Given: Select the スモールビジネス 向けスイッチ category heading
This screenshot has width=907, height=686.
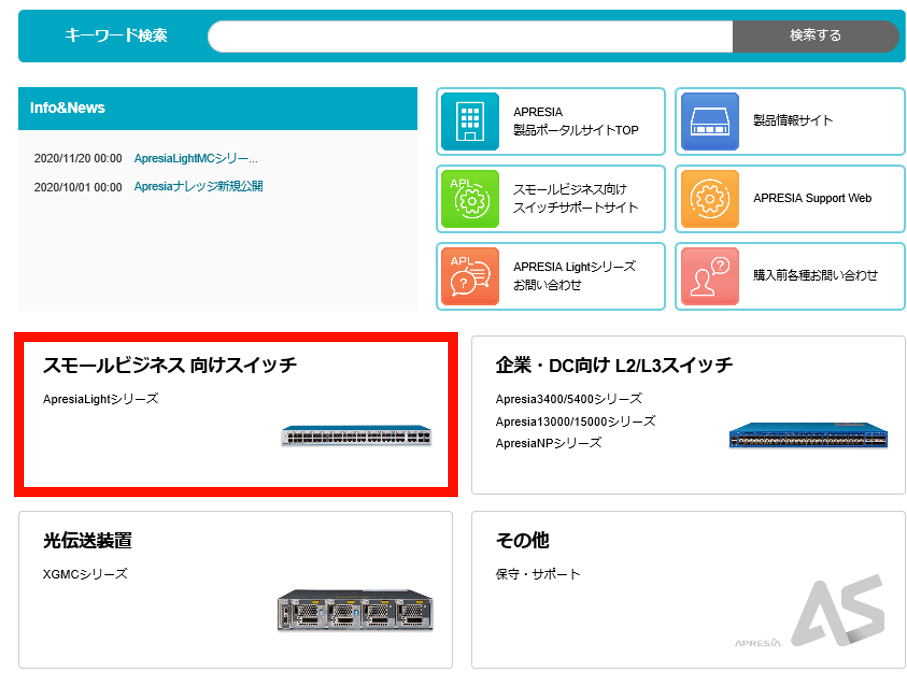Looking at the screenshot, I should point(170,366).
